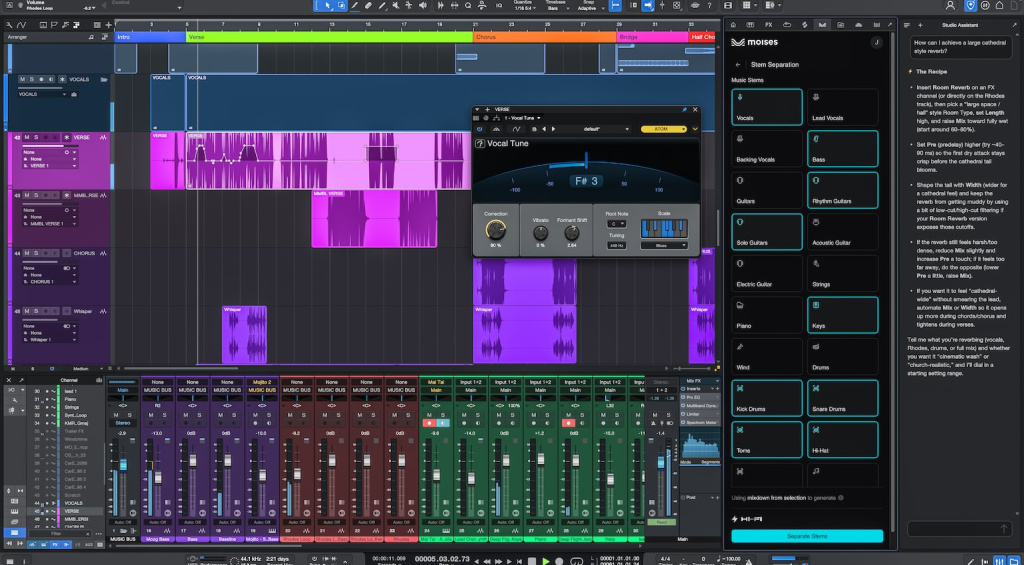1024x565 pixels.
Task: Start new chat with Studio Assistant plus icon
Action: [920, 25]
